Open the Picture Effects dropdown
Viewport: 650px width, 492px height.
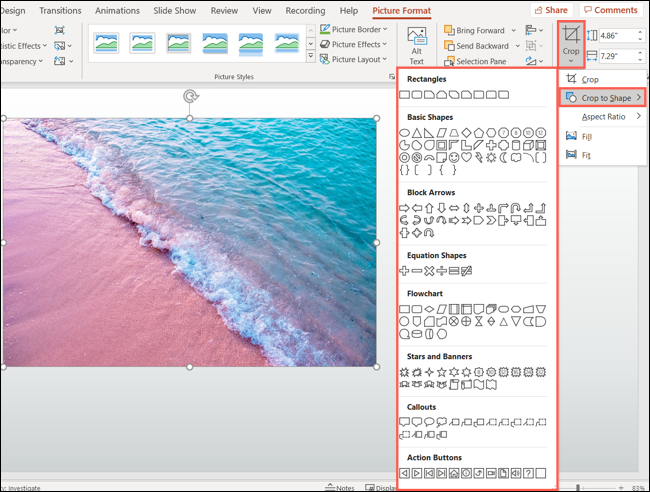pos(355,44)
